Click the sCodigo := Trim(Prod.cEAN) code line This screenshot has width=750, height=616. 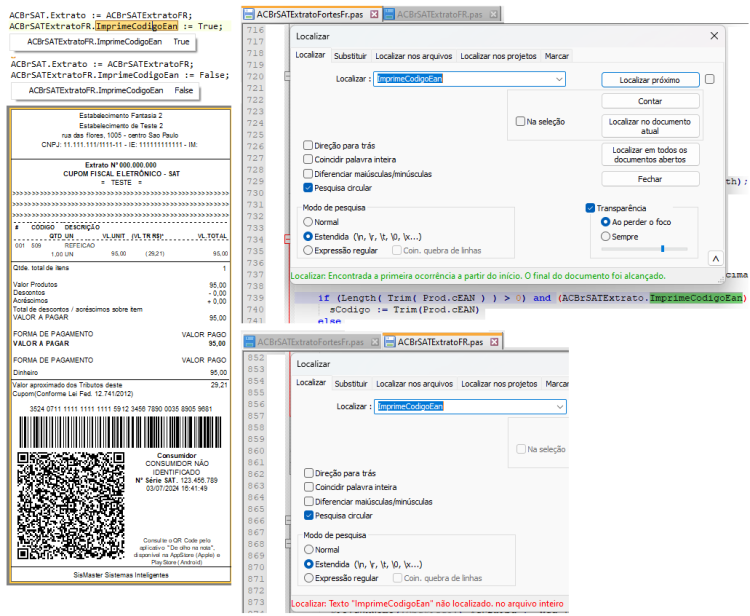(x=404, y=309)
